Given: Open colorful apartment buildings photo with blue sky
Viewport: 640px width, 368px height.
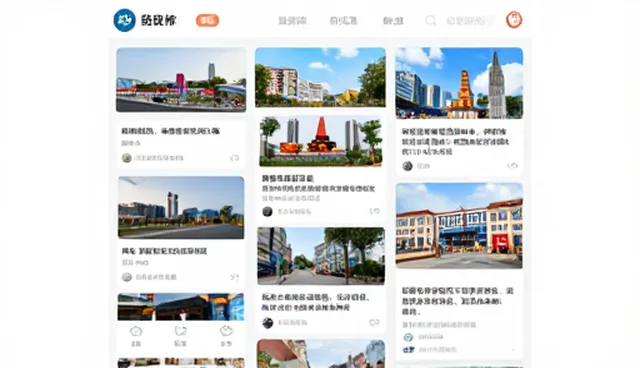Looking at the screenshot, I should tap(320, 77).
